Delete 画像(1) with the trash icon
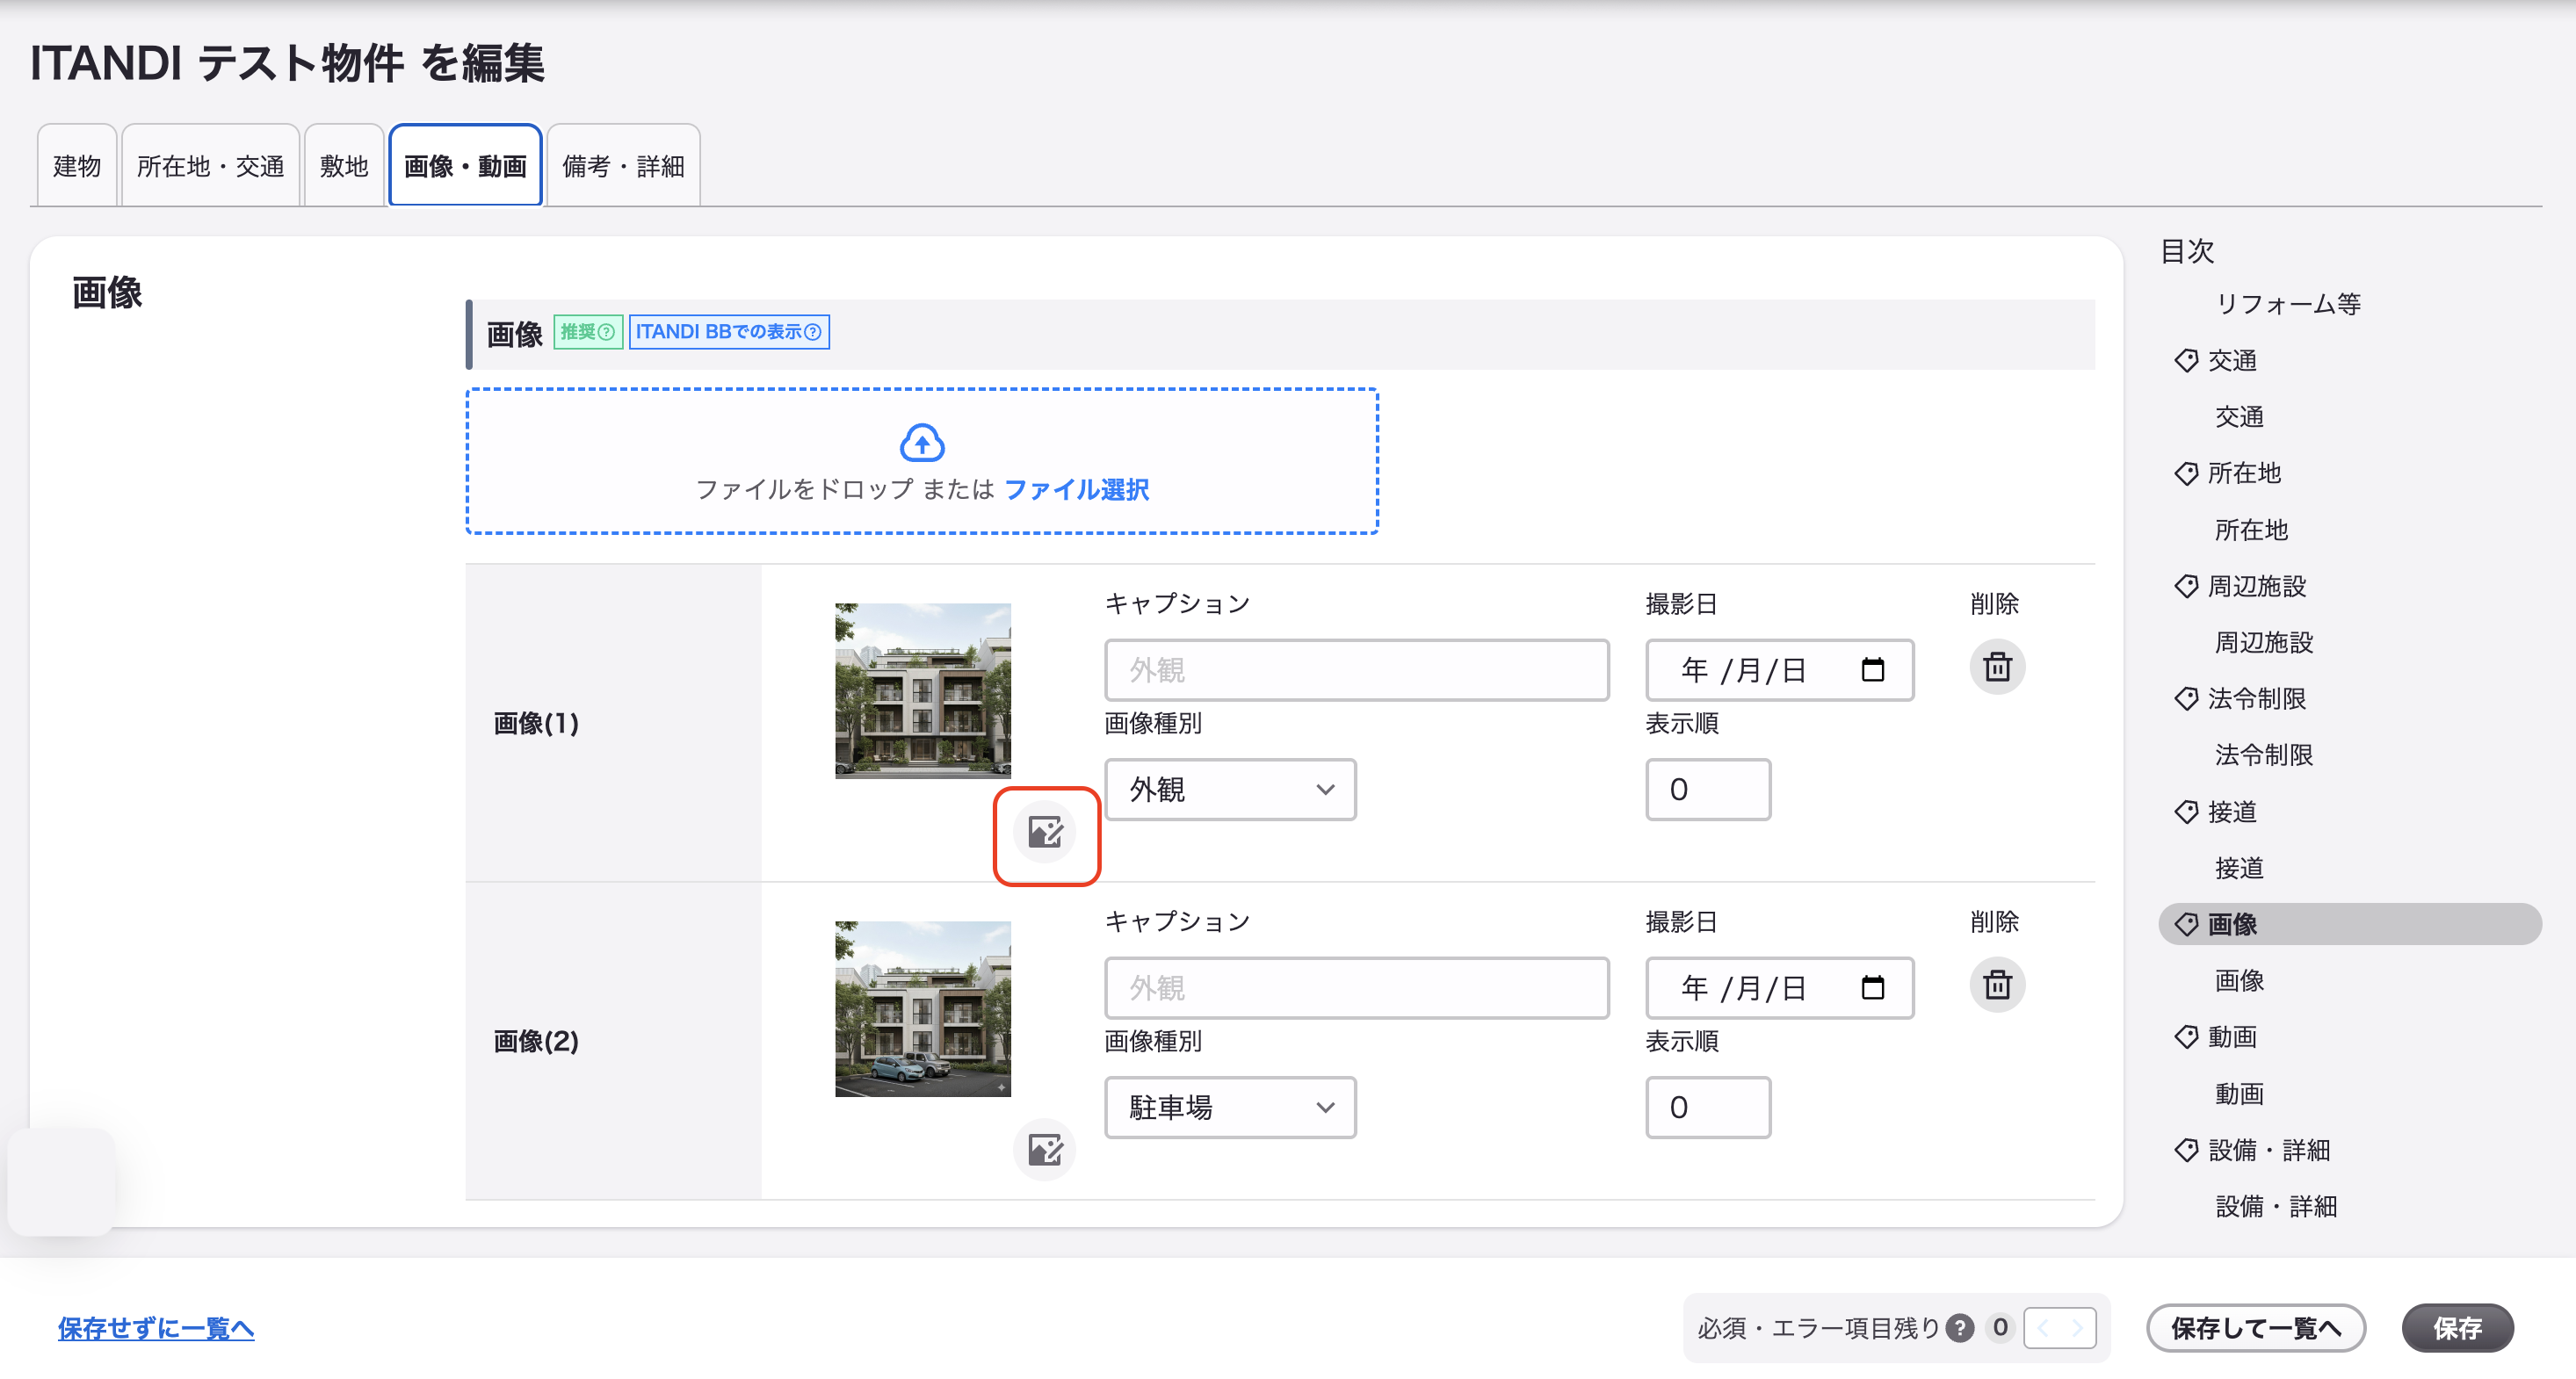 click(1997, 667)
